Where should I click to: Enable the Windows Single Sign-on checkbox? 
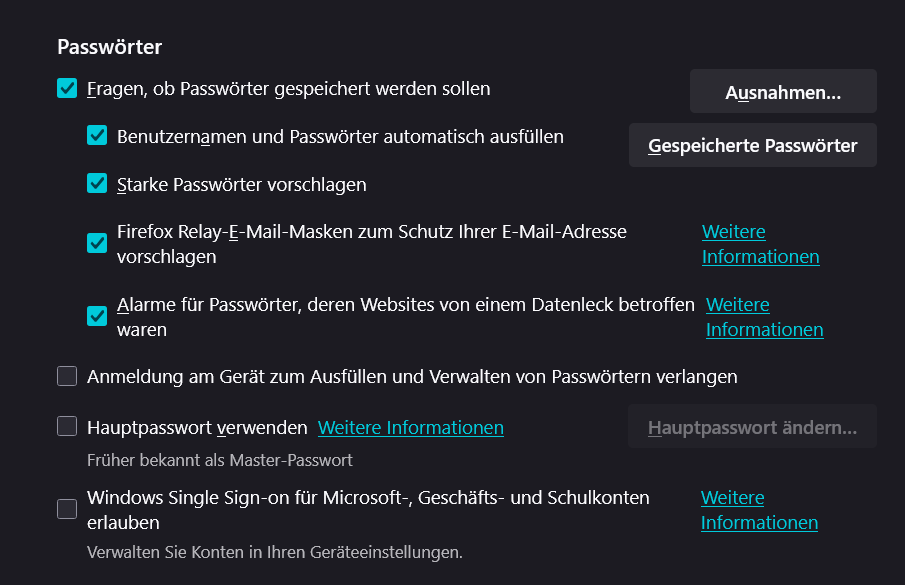coord(67,509)
